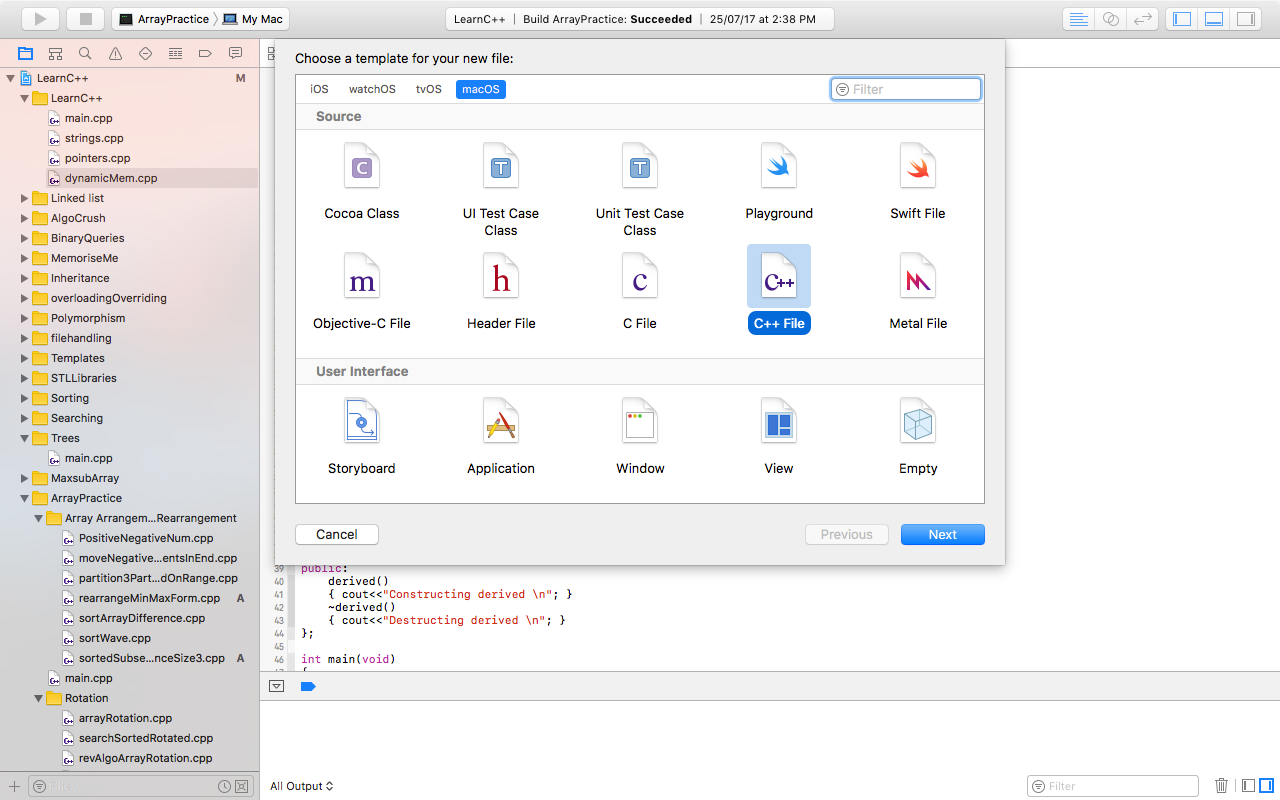Image resolution: width=1280 pixels, height=800 pixels.
Task: Select the Cocoa Class template
Action: tap(362, 181)
